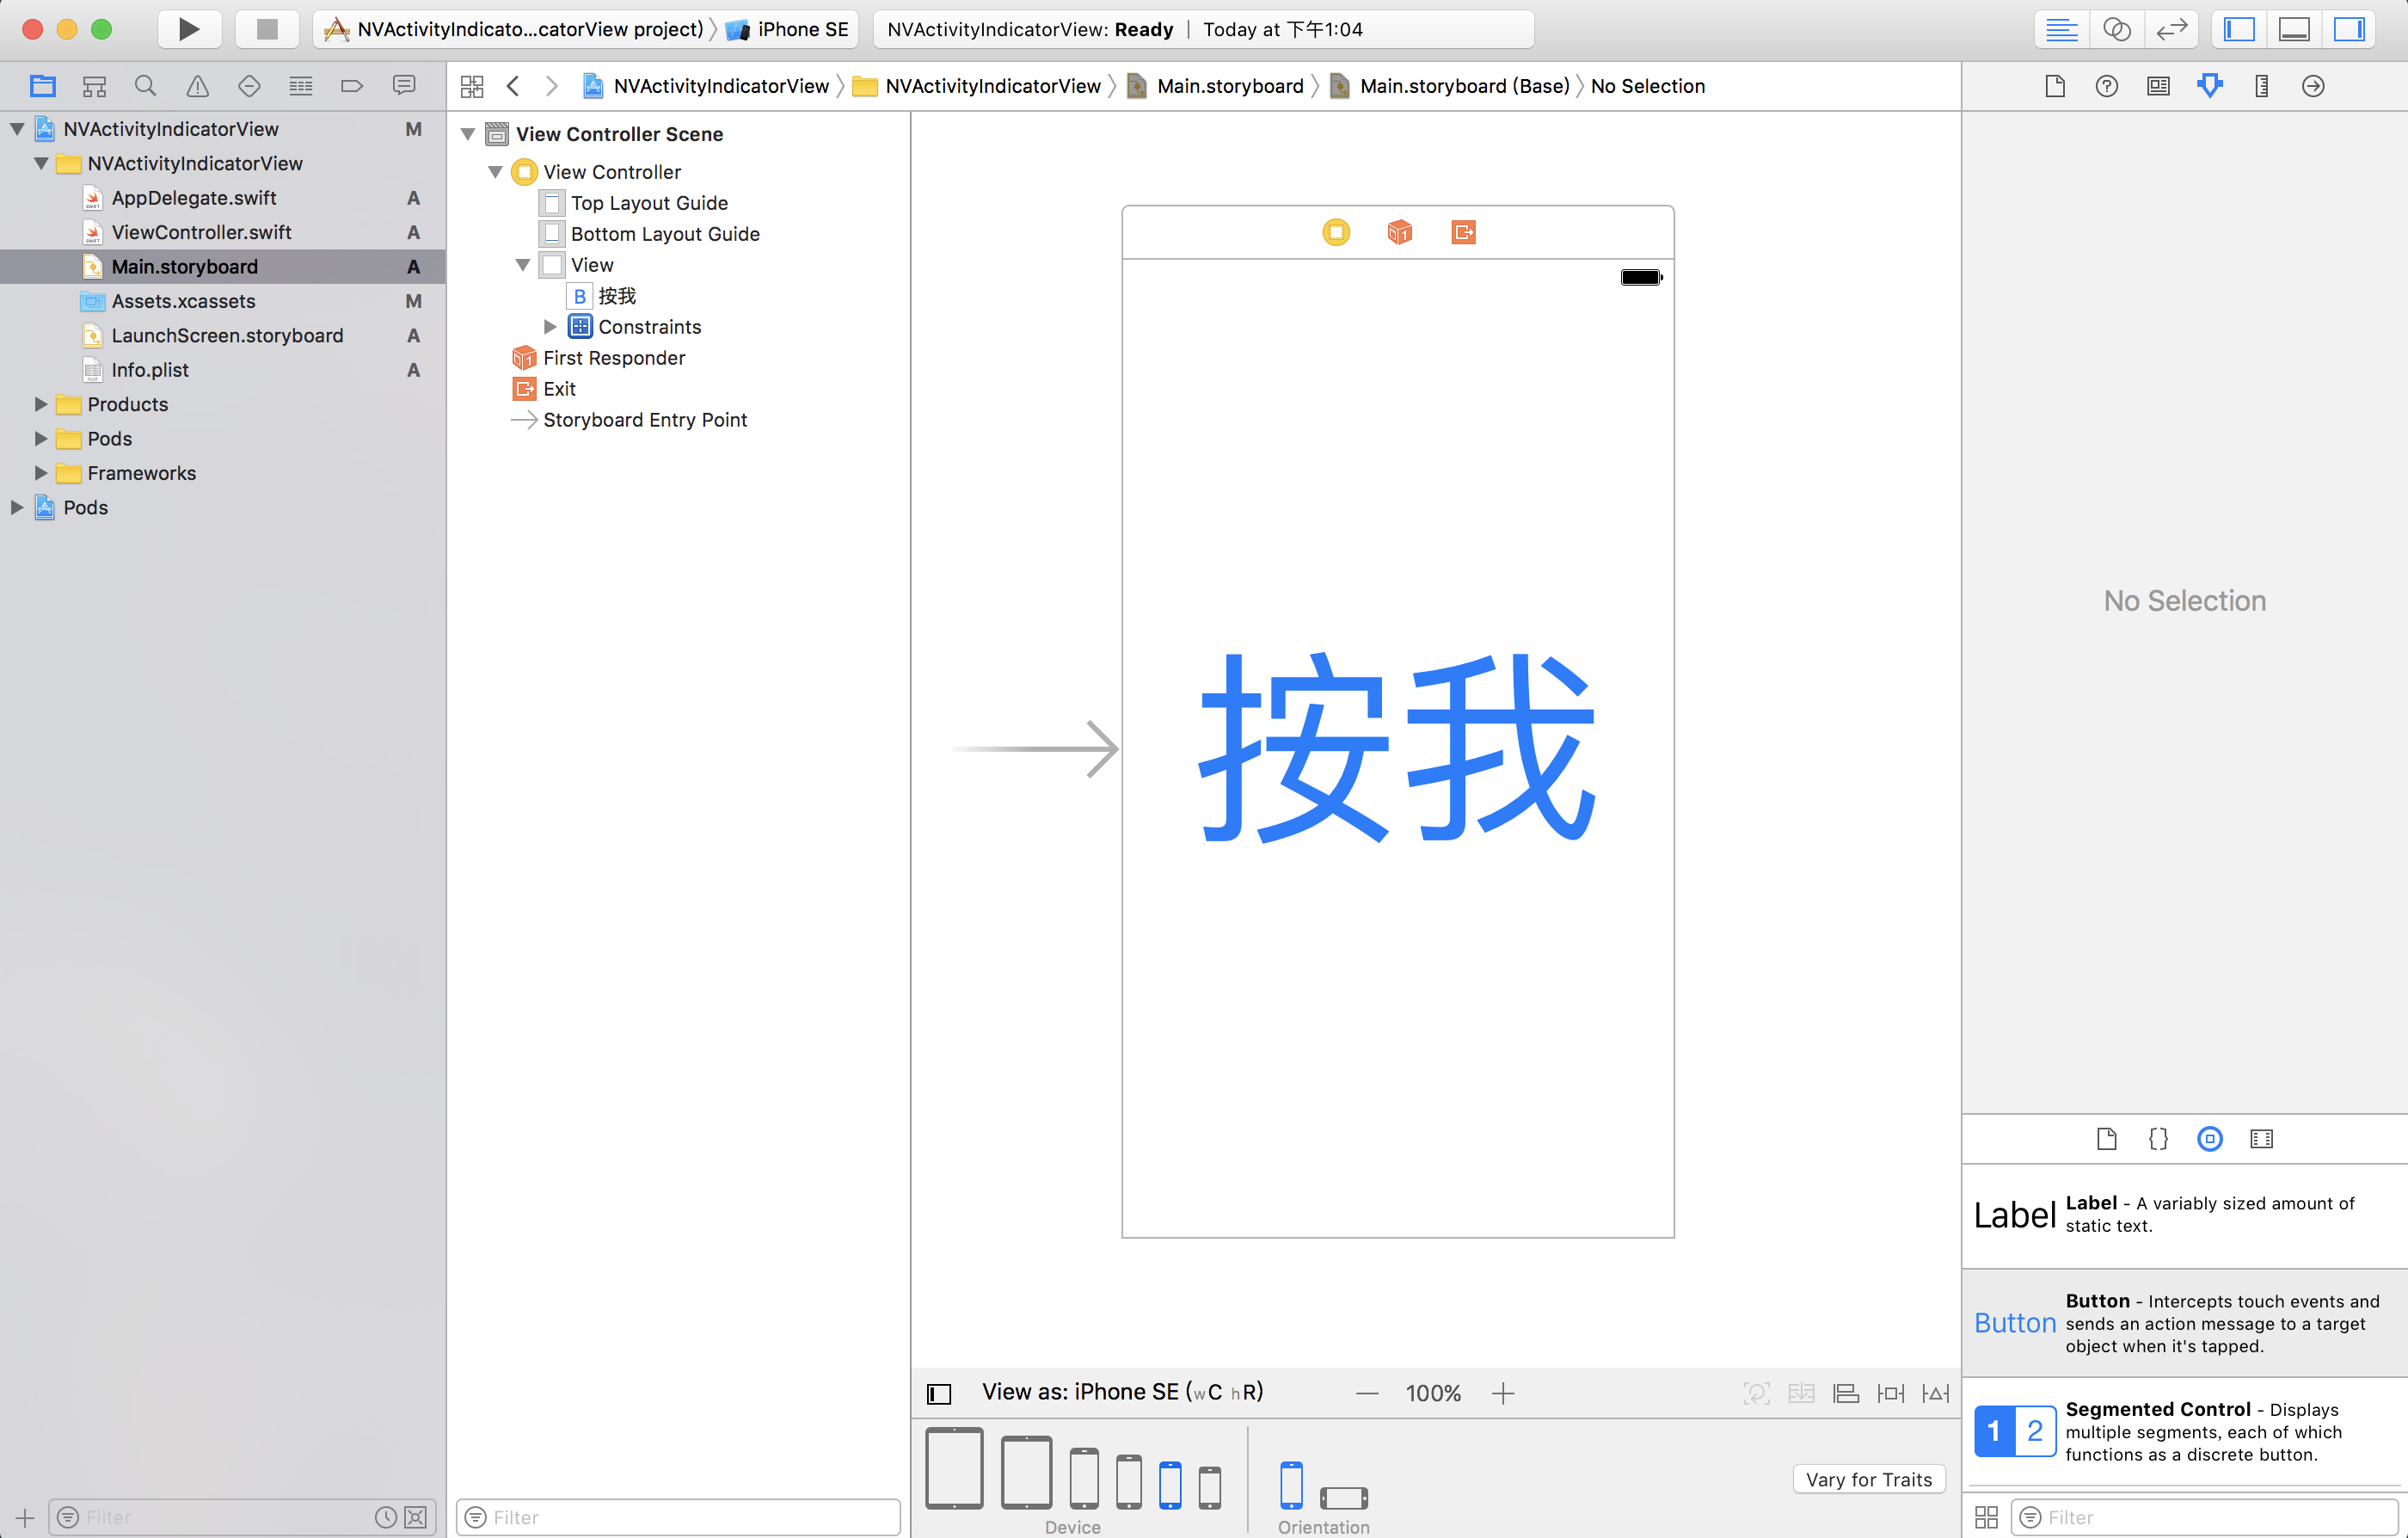Image resolution: width=2408 pixels, height=1538 pixels.
Task: Show the Size inspector ruler icon
Action: (x=2262, y=86)
